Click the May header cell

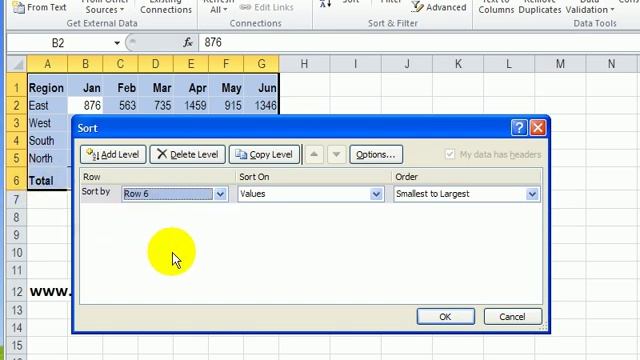226,88
